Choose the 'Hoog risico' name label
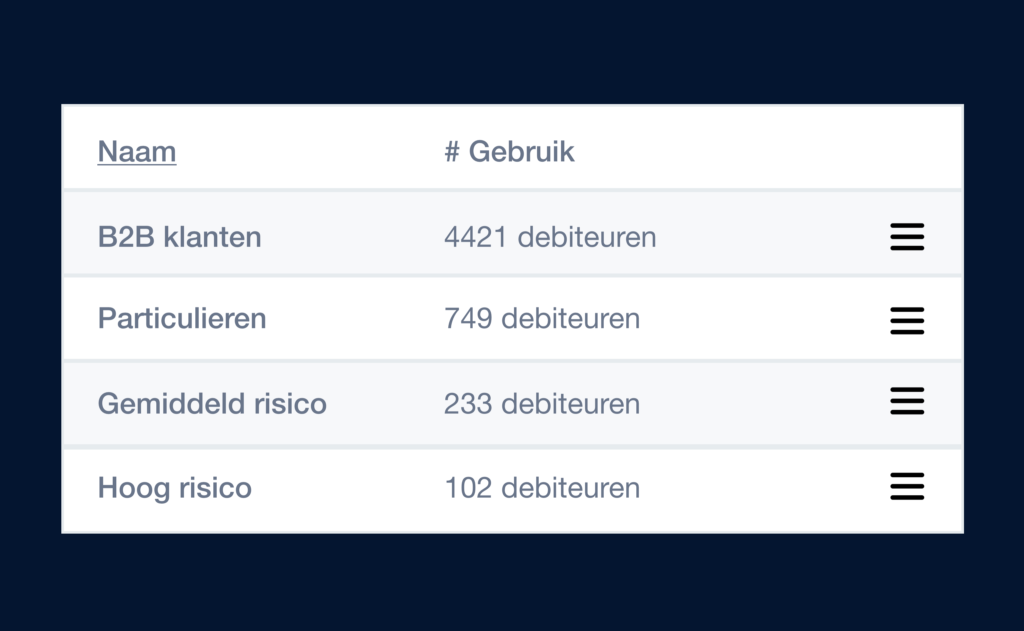 175,488
